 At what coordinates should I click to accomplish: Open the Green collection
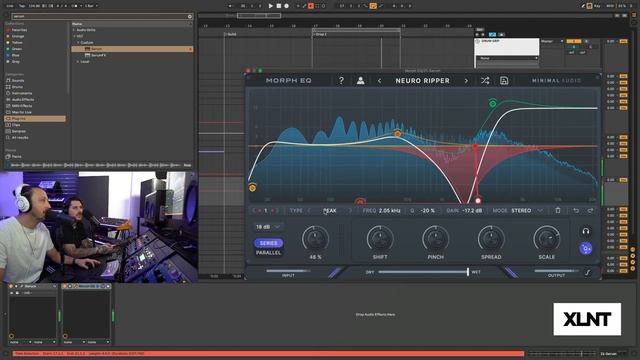pos(17,49)
